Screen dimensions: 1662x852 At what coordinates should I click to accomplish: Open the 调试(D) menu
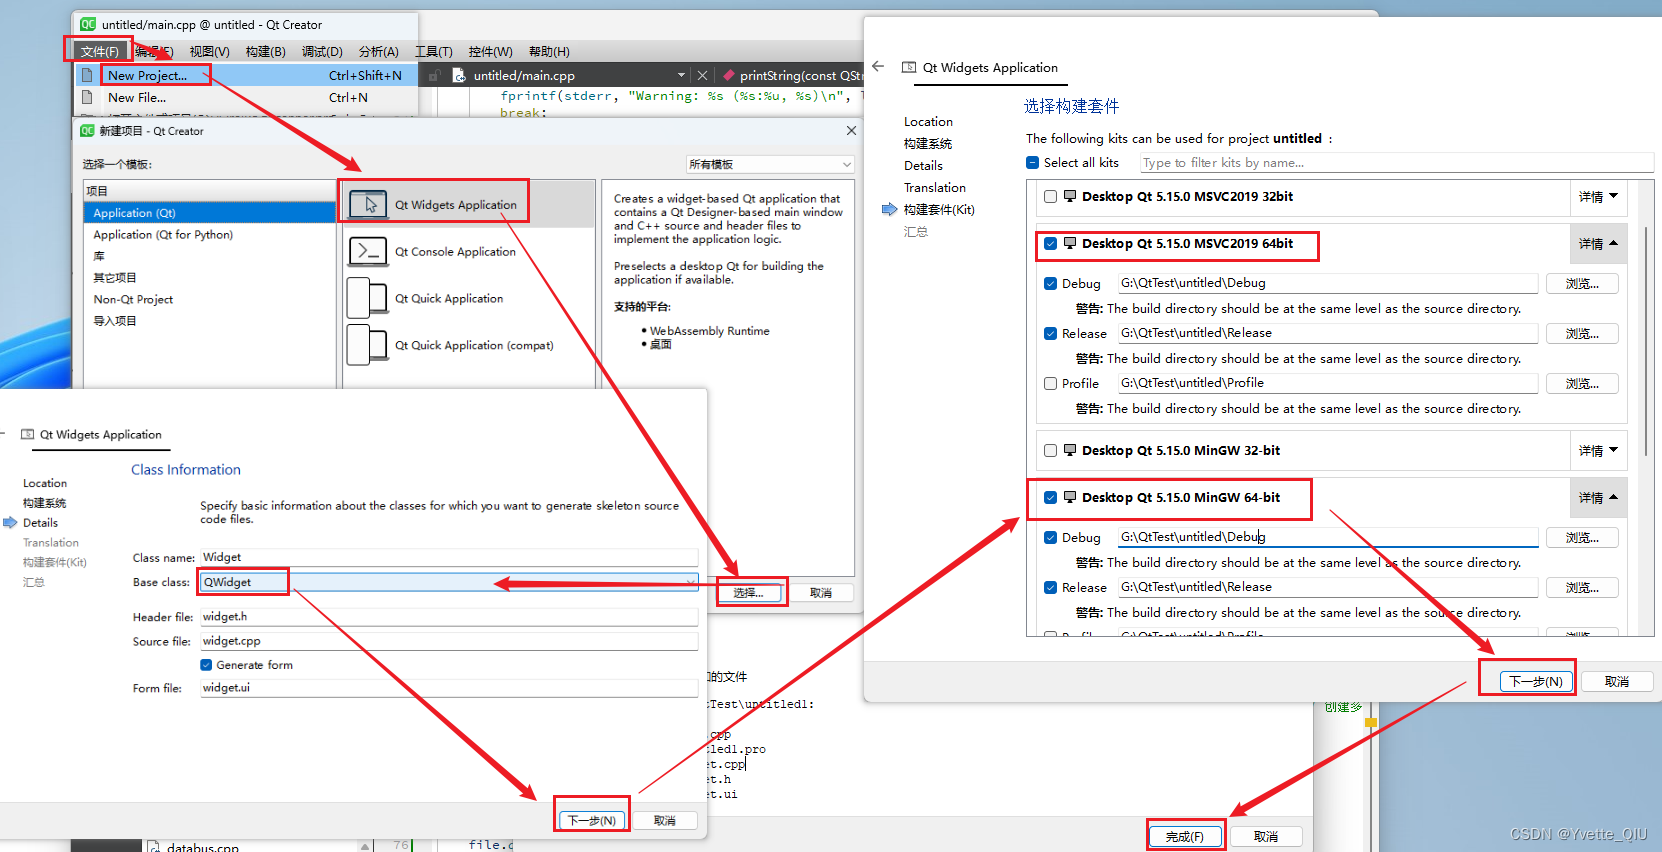[322, 51]
